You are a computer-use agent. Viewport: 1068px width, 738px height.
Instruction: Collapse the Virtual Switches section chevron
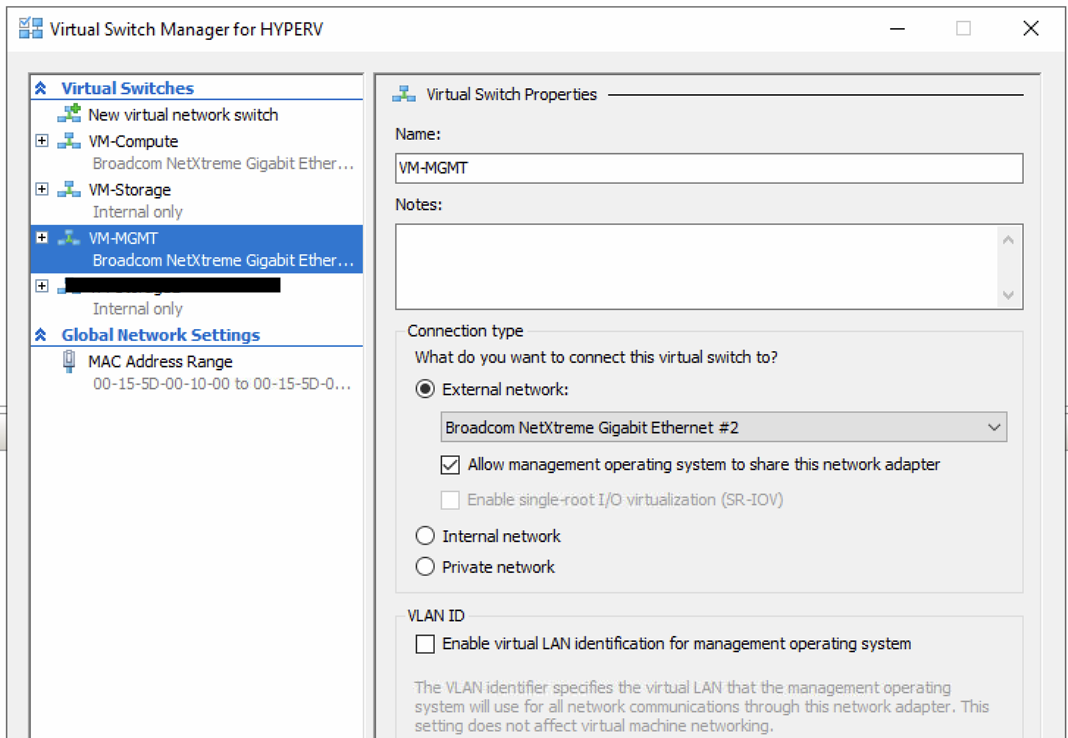[x=41, y=89]
